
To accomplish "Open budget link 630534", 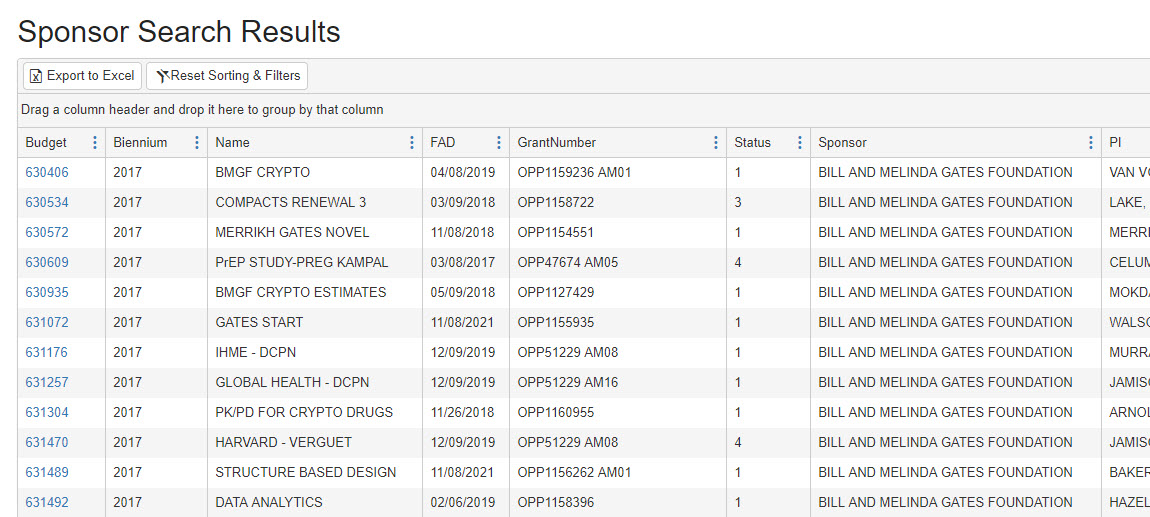I will click(47, 202).
